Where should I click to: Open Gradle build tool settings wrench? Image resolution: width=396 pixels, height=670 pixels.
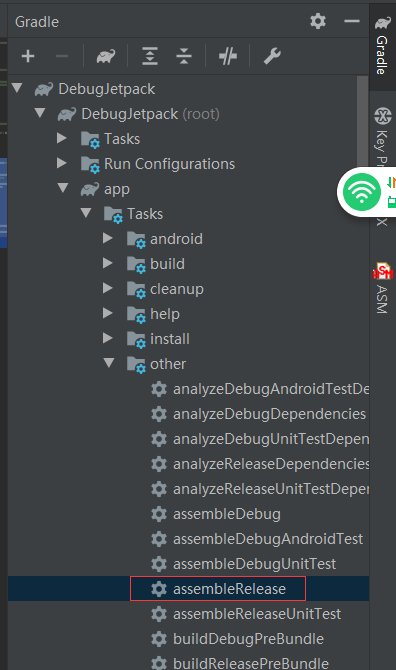pos(272,56)
